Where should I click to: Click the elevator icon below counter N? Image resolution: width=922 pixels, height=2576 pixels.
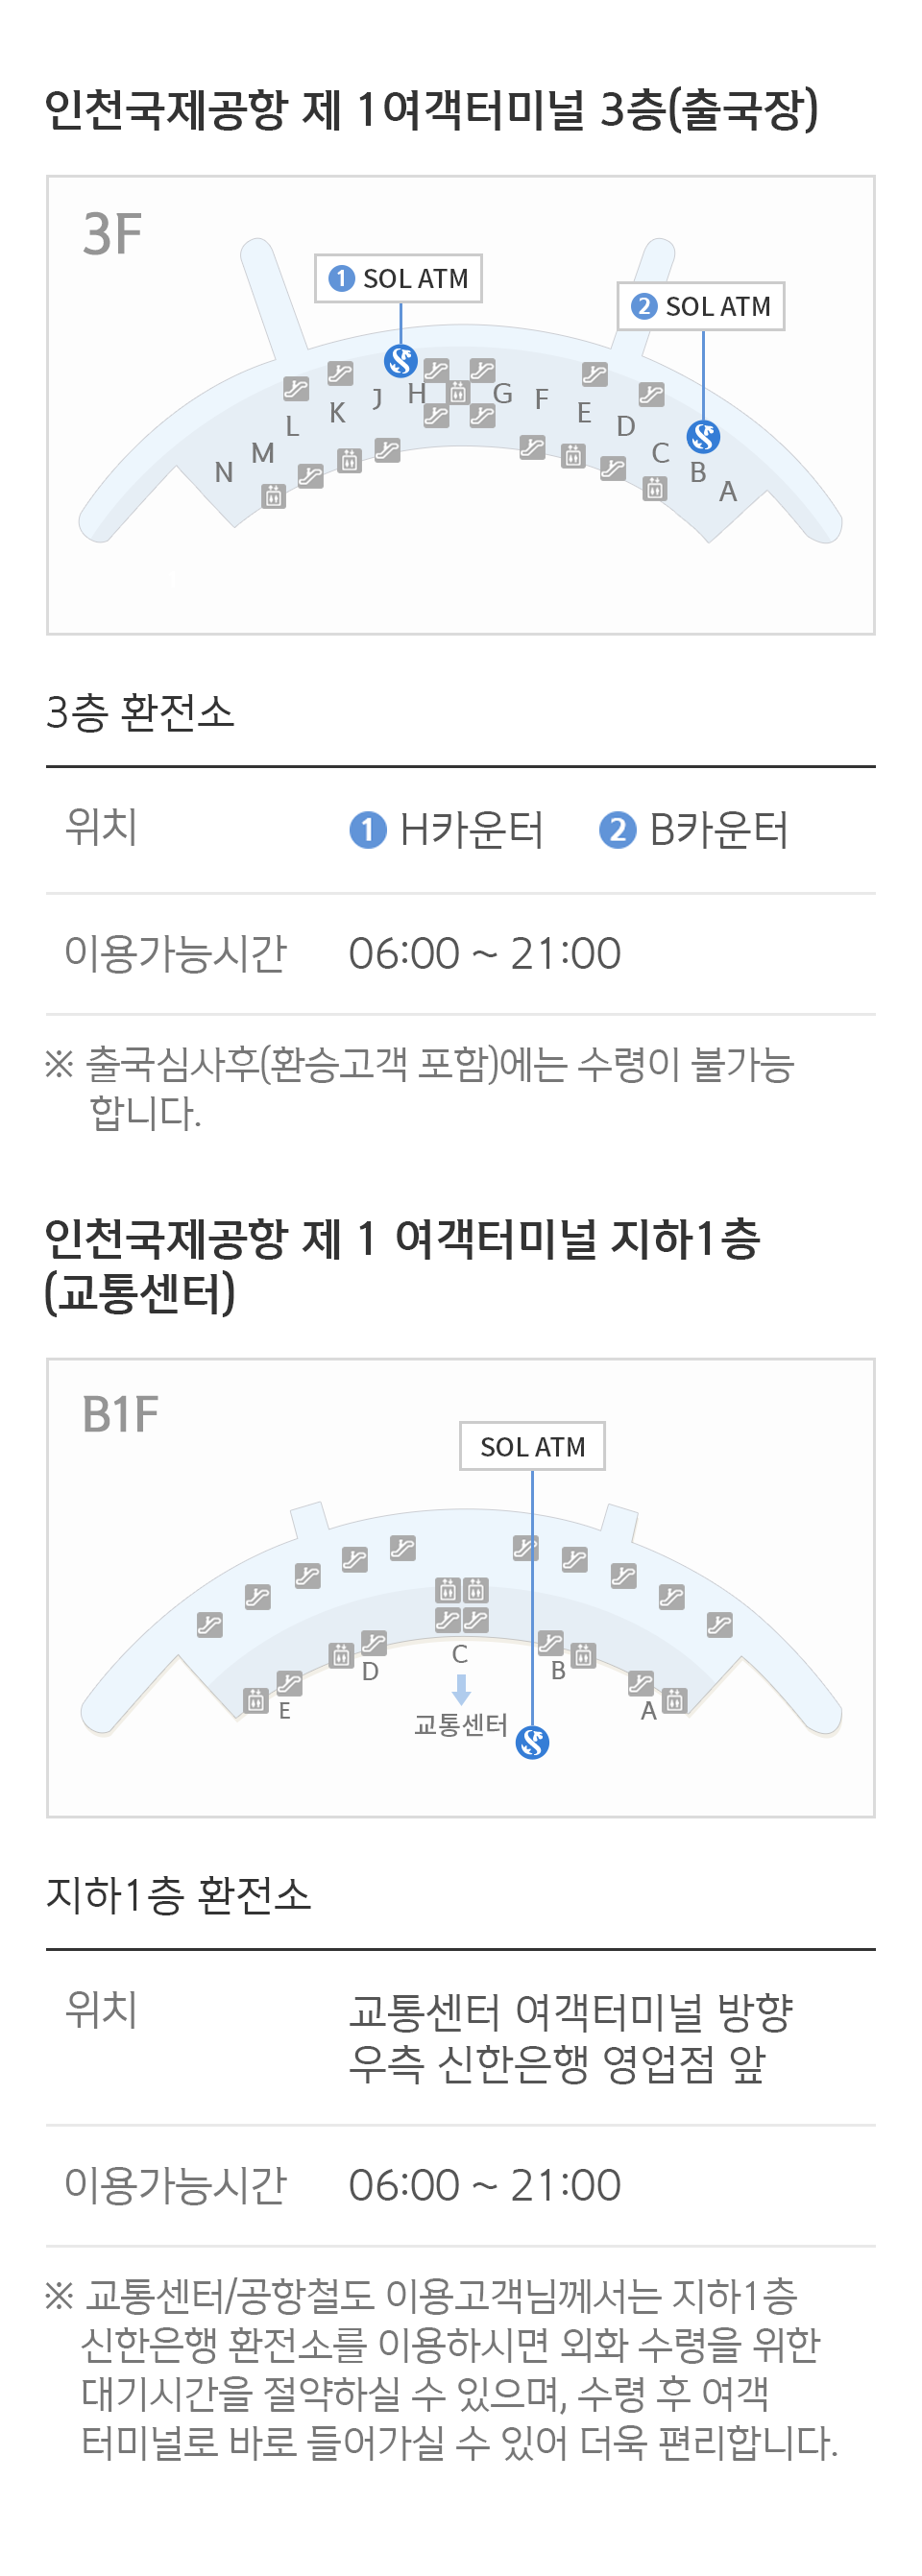pyautogui.click(x=273, y=496)
